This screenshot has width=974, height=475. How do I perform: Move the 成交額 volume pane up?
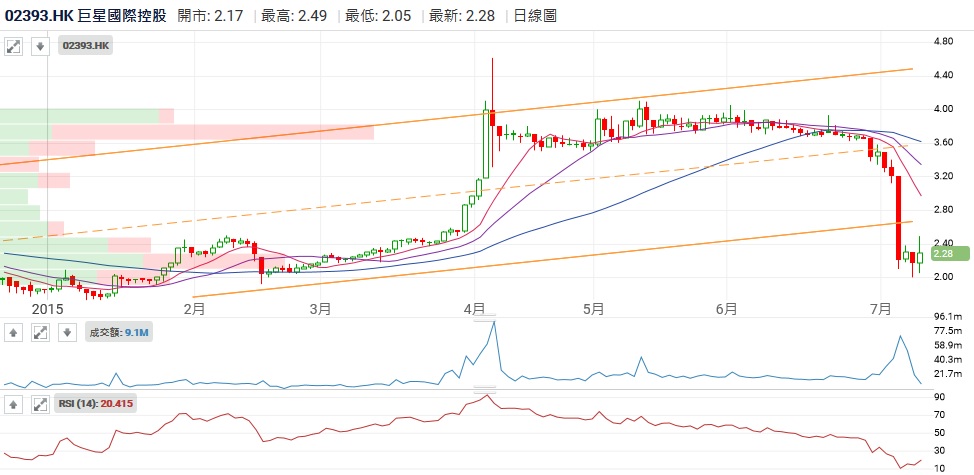tap(14, 333)
